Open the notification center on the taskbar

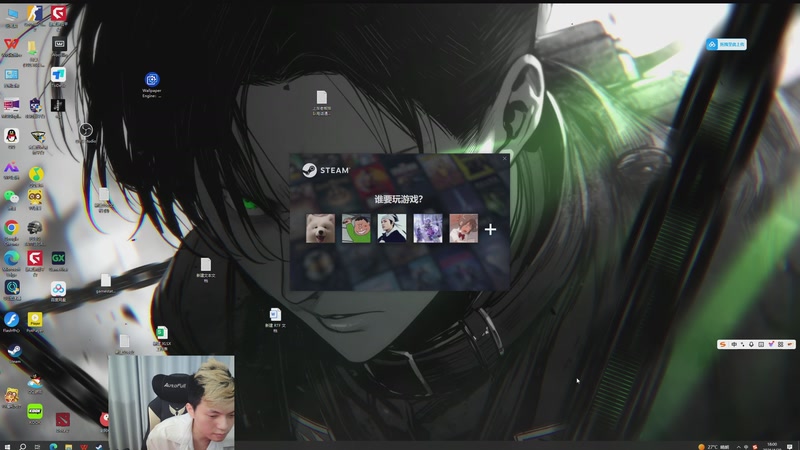(x=790, y=446)
